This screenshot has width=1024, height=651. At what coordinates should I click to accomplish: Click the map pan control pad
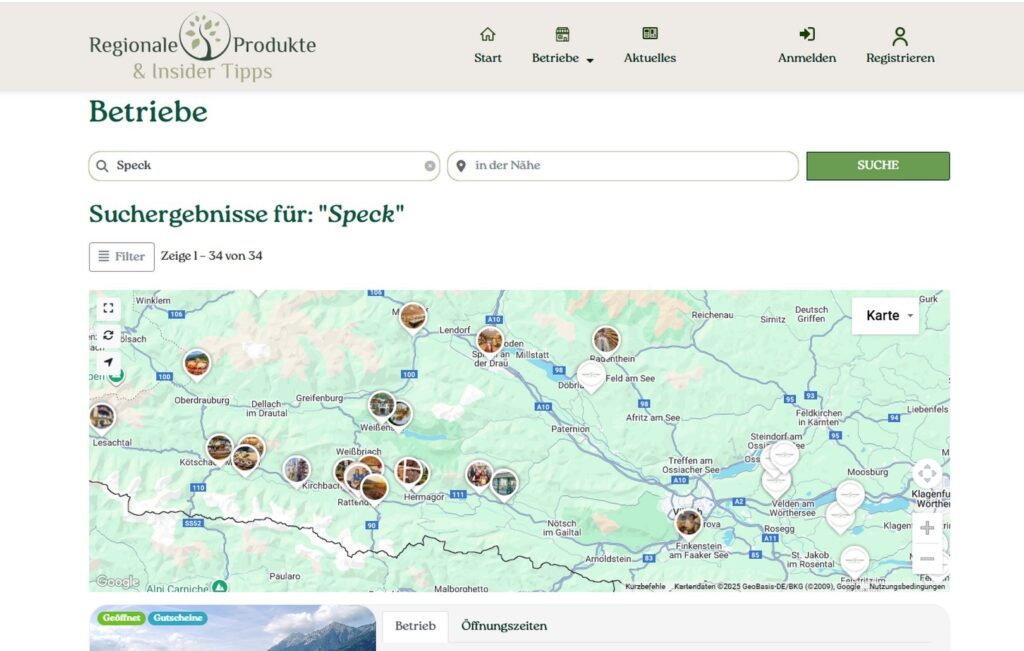coord(927,475)
